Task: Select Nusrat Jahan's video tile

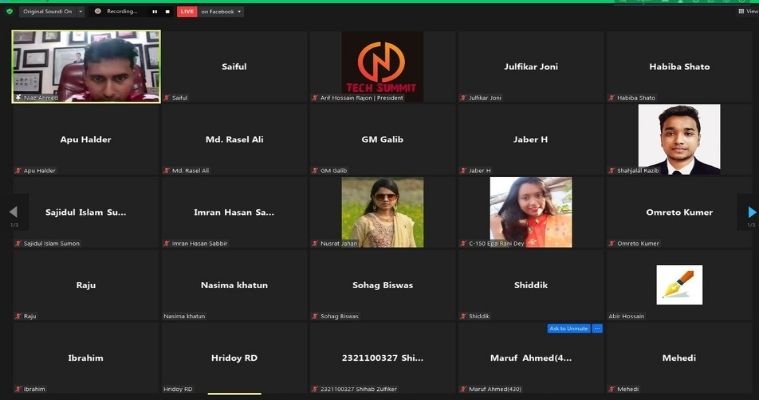Action: coord(382,212)
